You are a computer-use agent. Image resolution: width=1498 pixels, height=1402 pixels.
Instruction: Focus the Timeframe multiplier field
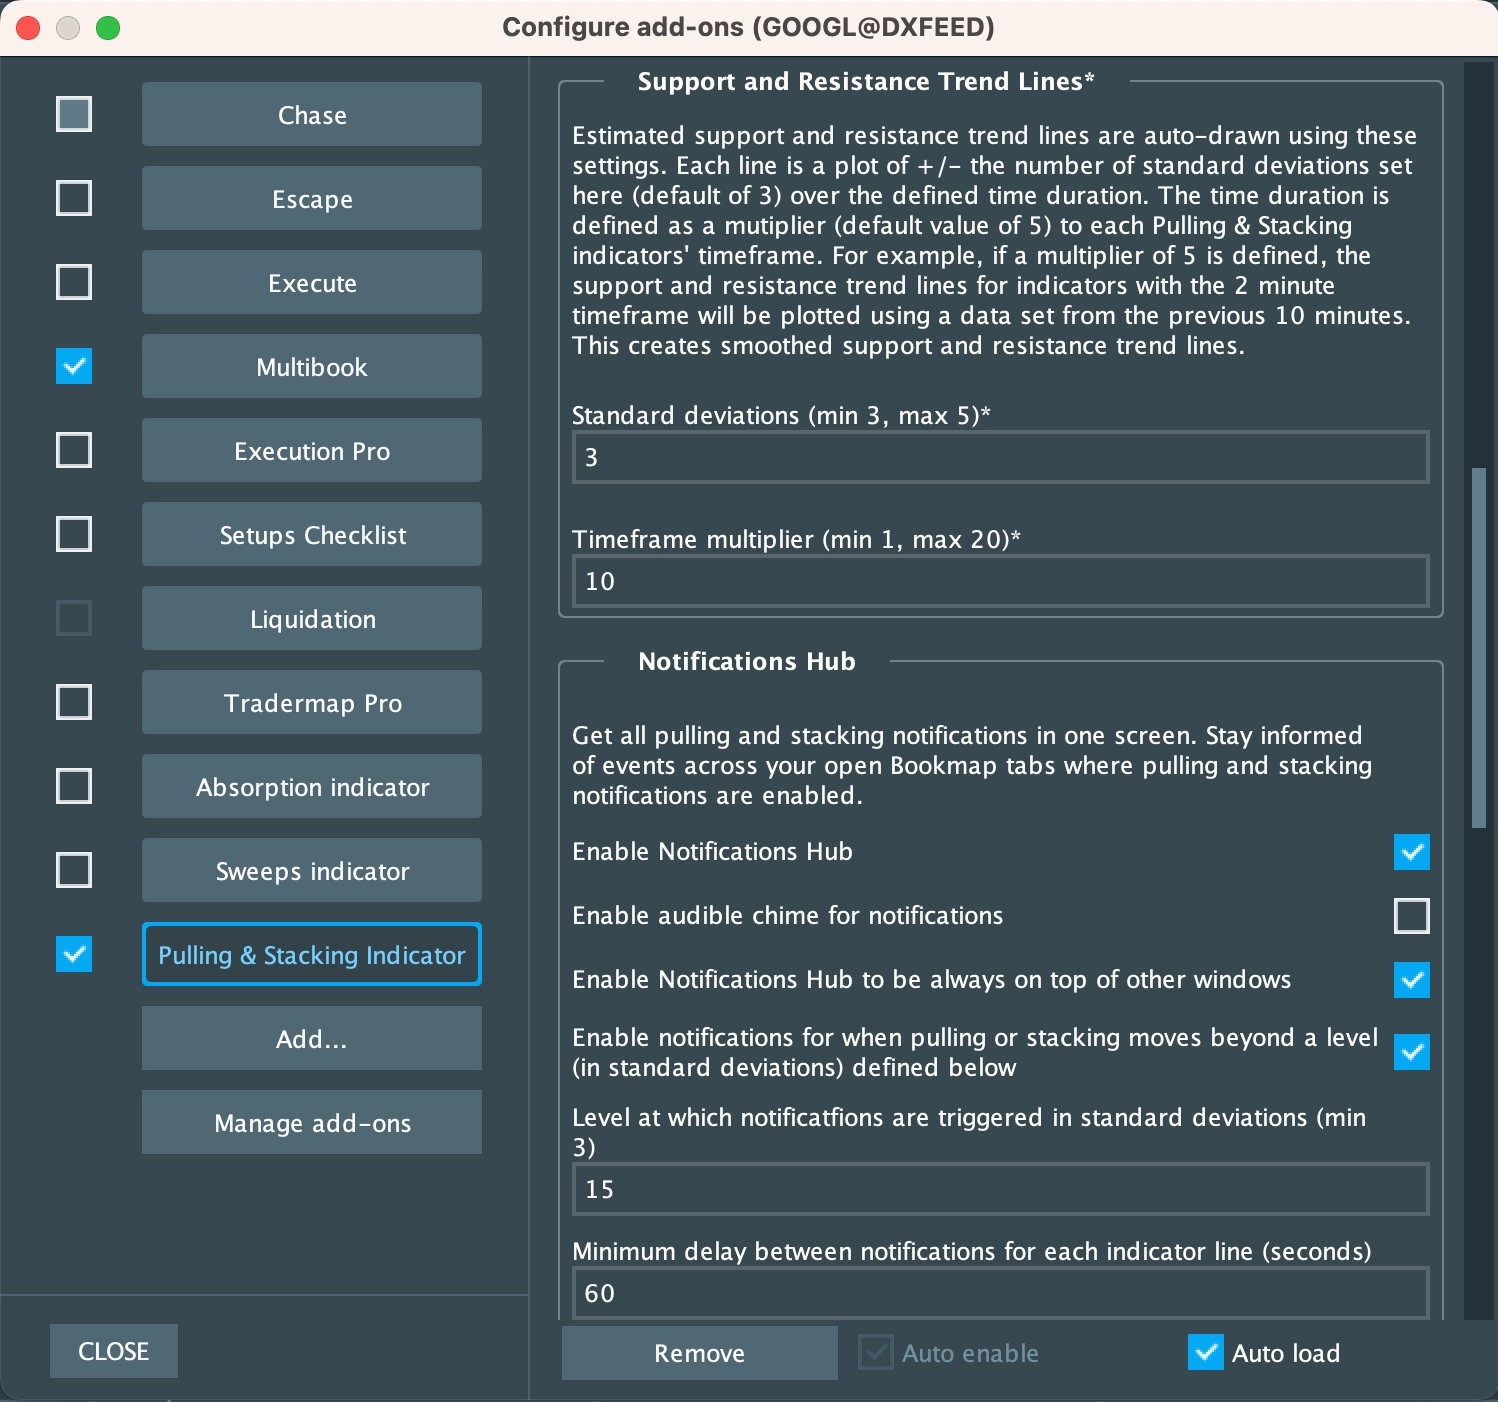[1000, 582]
